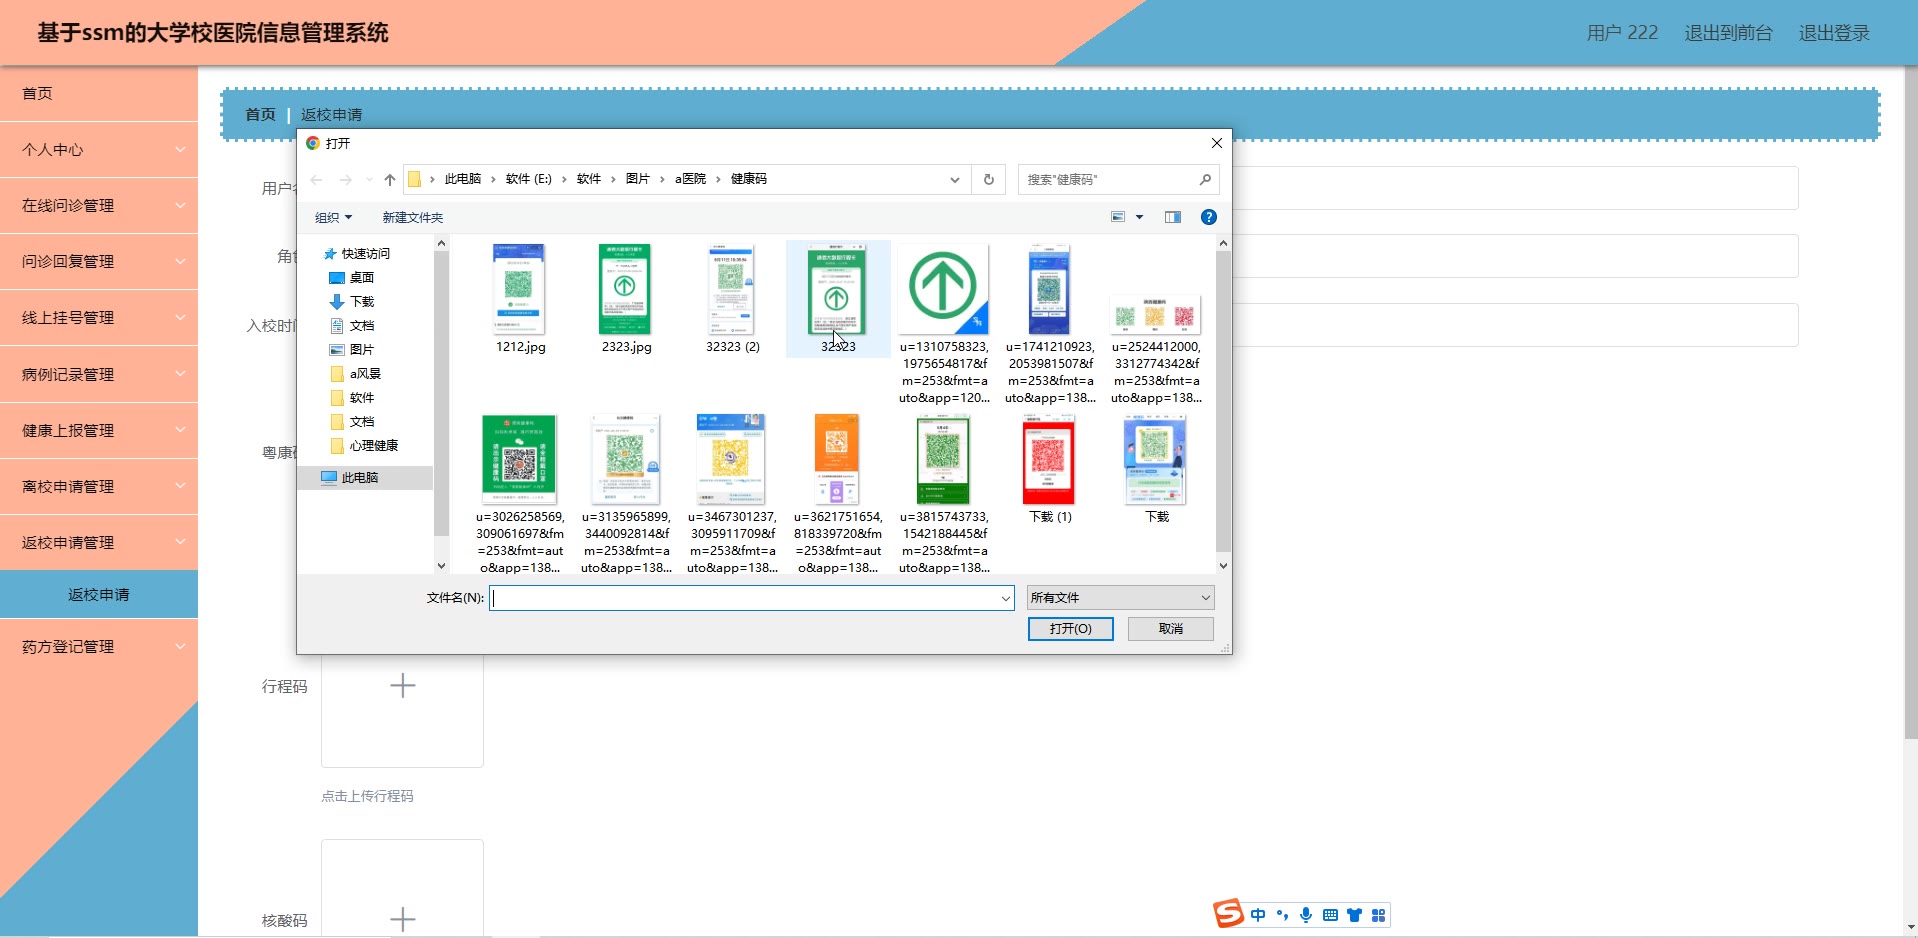This screenshot has width=1918, height=938.
Task: Click 退出到前台 in the header
Action: (x=1728, y=33)
